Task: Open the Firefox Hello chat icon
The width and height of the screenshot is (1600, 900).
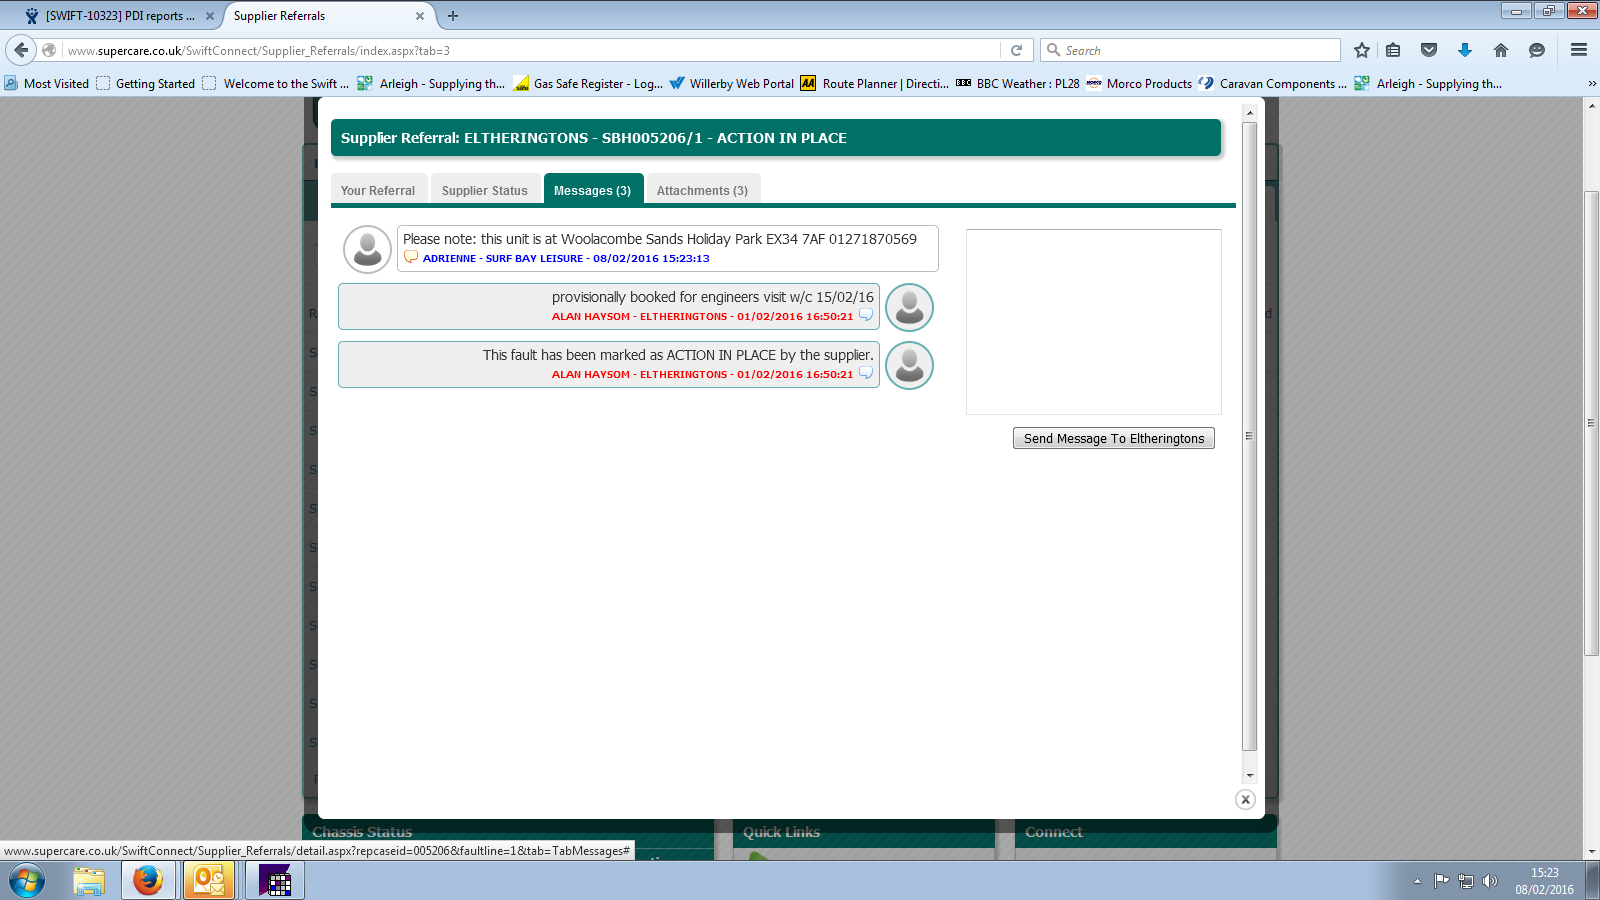Action: point(1537,50)
